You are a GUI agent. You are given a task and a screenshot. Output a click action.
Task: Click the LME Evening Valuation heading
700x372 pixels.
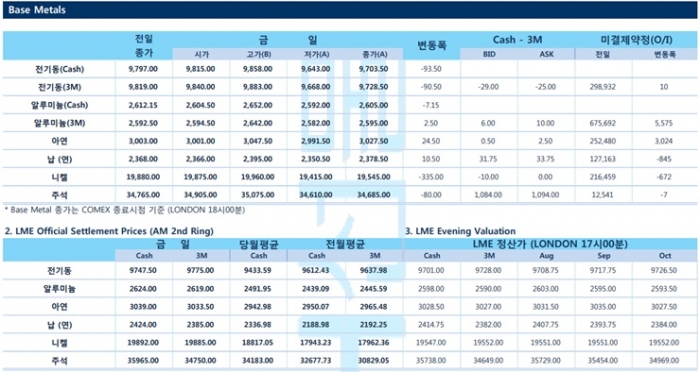[x=461, y=231]
